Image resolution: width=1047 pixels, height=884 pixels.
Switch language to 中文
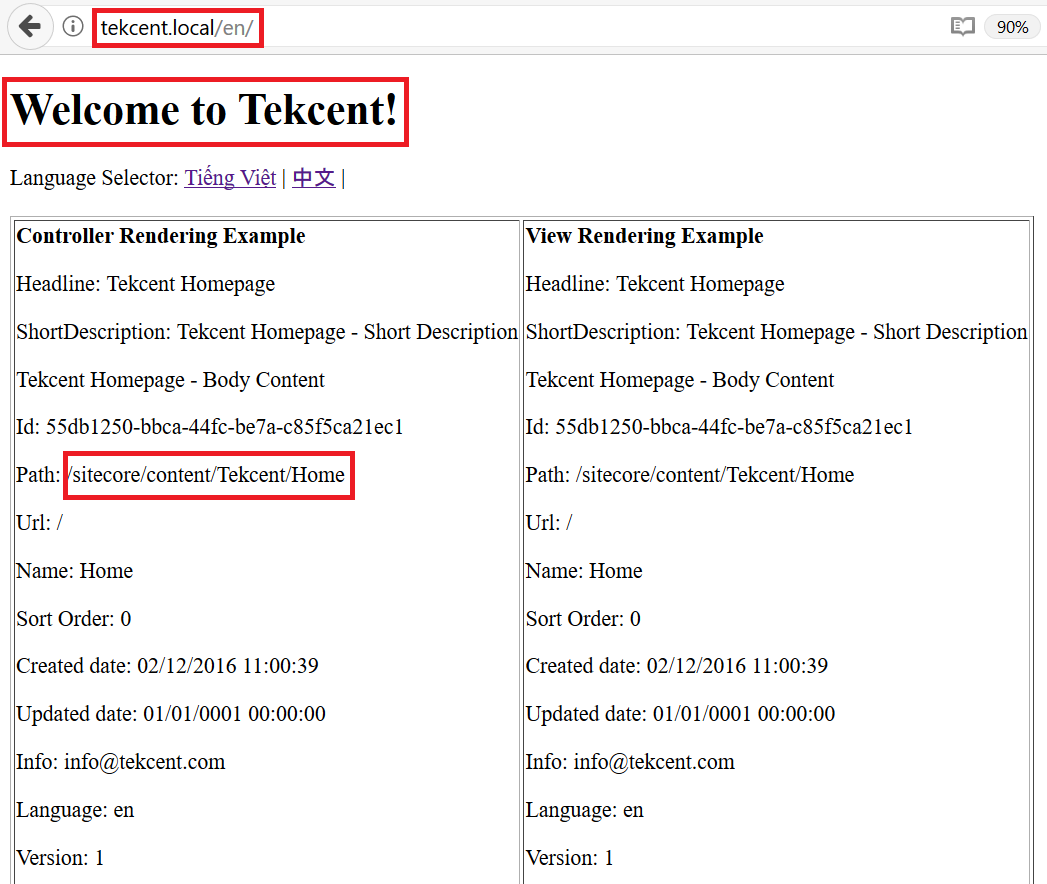tap(313, 178)
